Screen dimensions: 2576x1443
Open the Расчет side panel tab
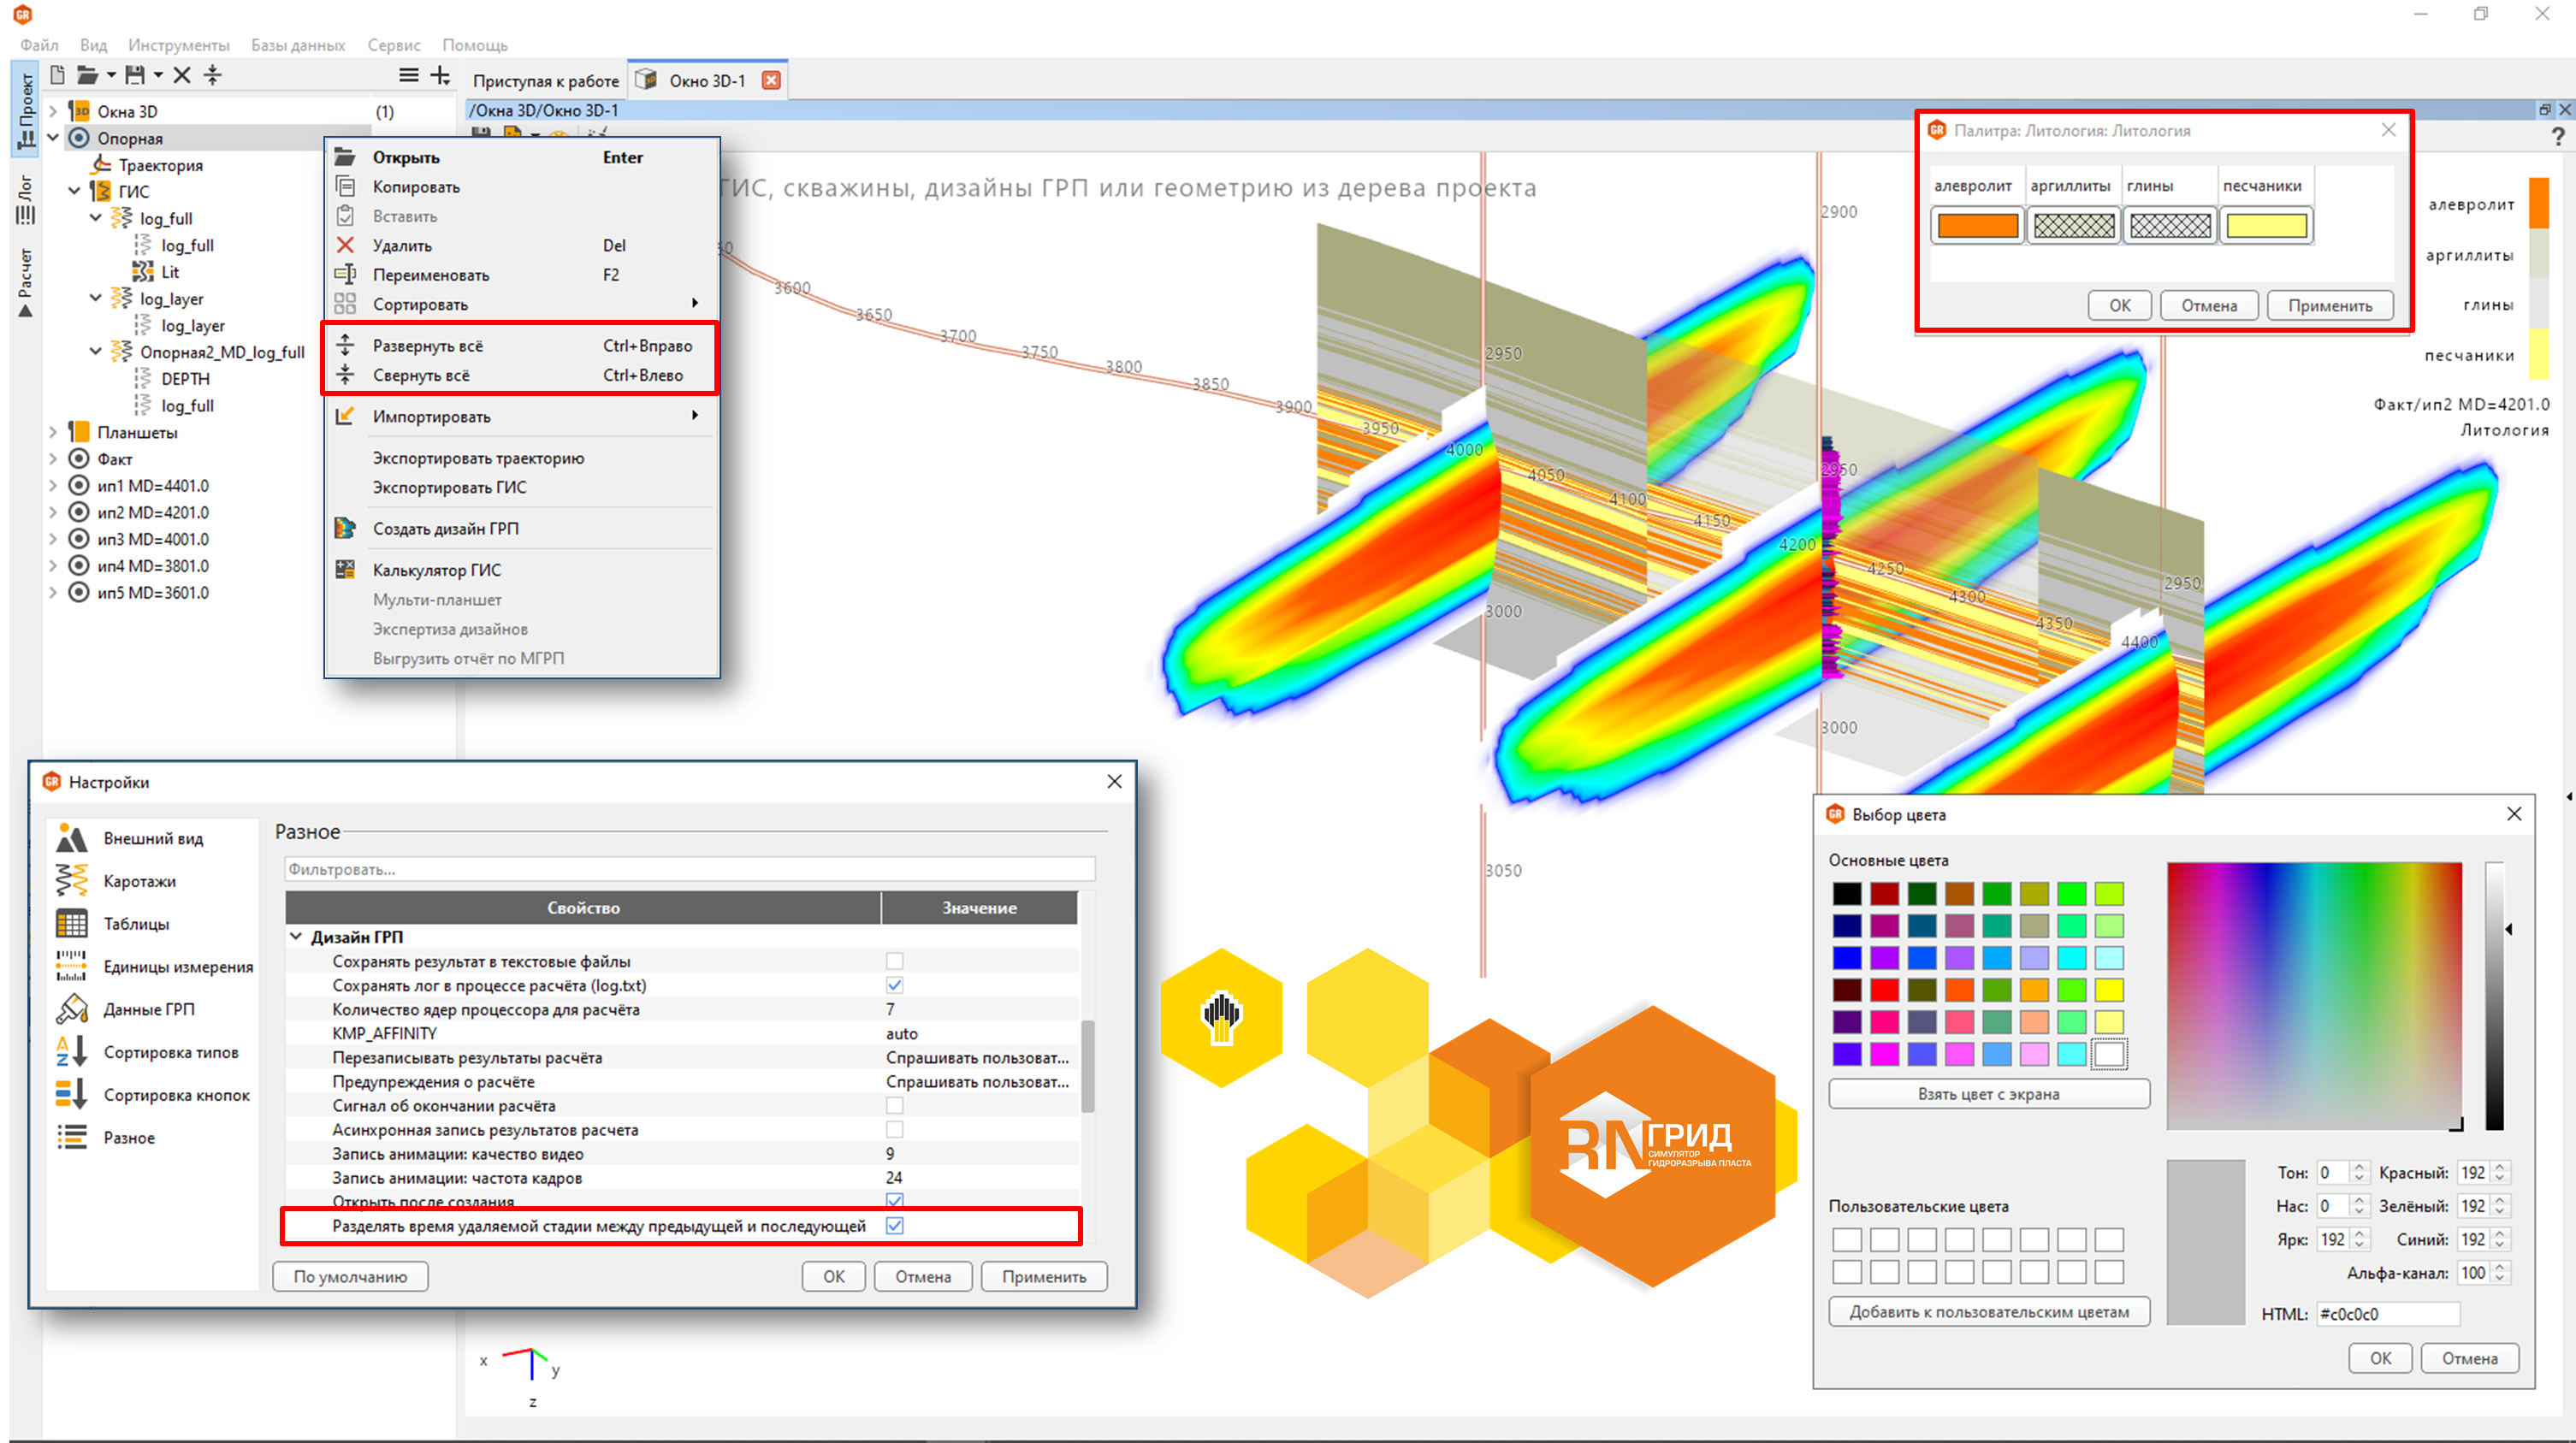25,283
